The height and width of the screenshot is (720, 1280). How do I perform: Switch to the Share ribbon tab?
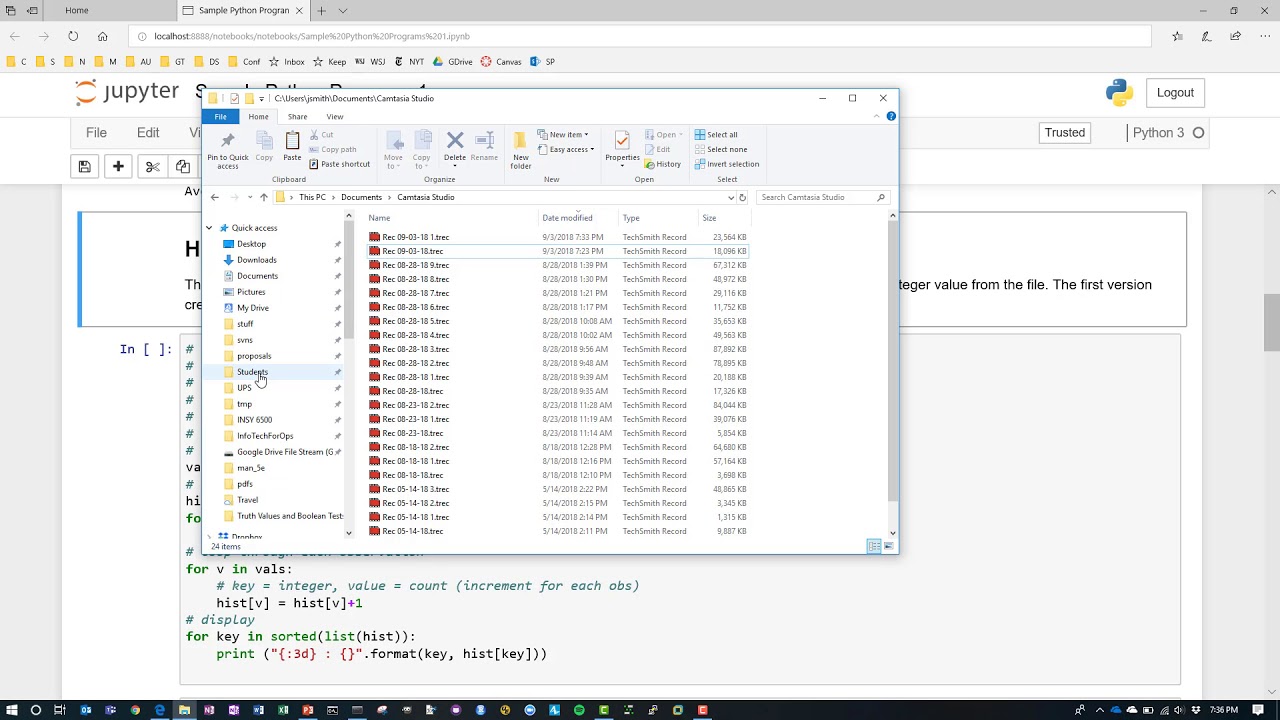[x=297, y=117]
